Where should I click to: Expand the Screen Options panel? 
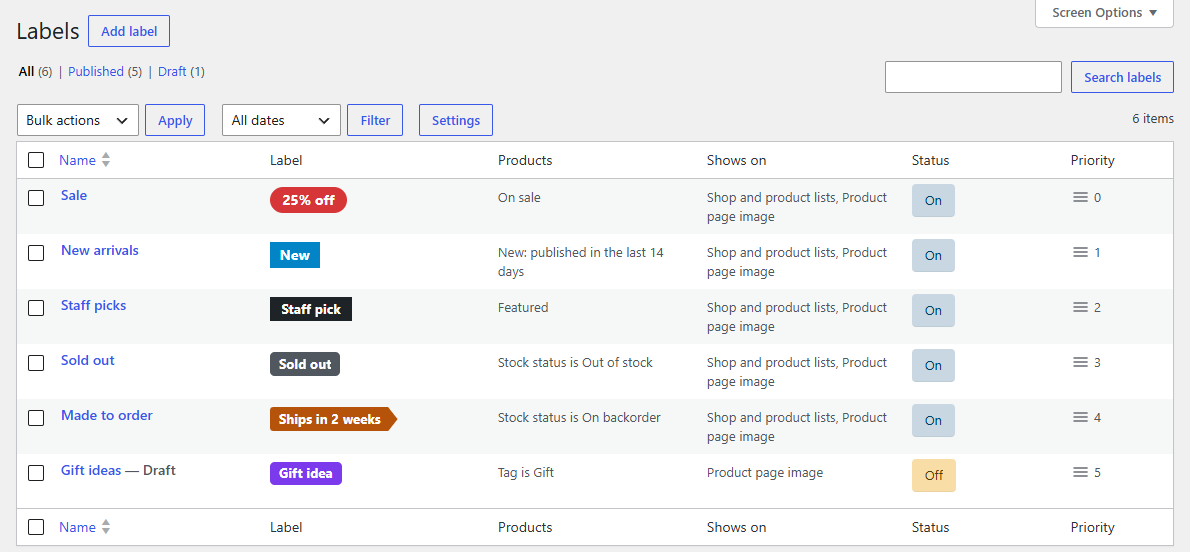[1104, 13]
